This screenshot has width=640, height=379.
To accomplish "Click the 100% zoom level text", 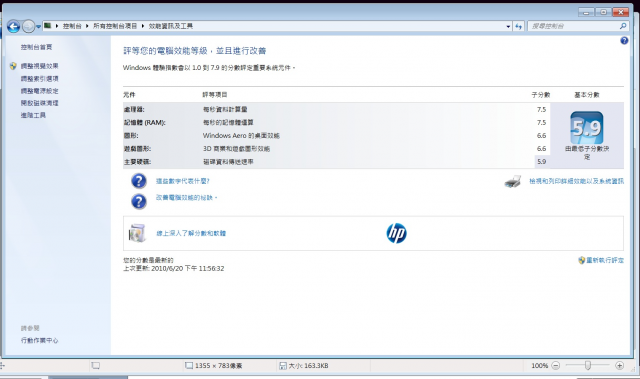I will pos(540,366).
